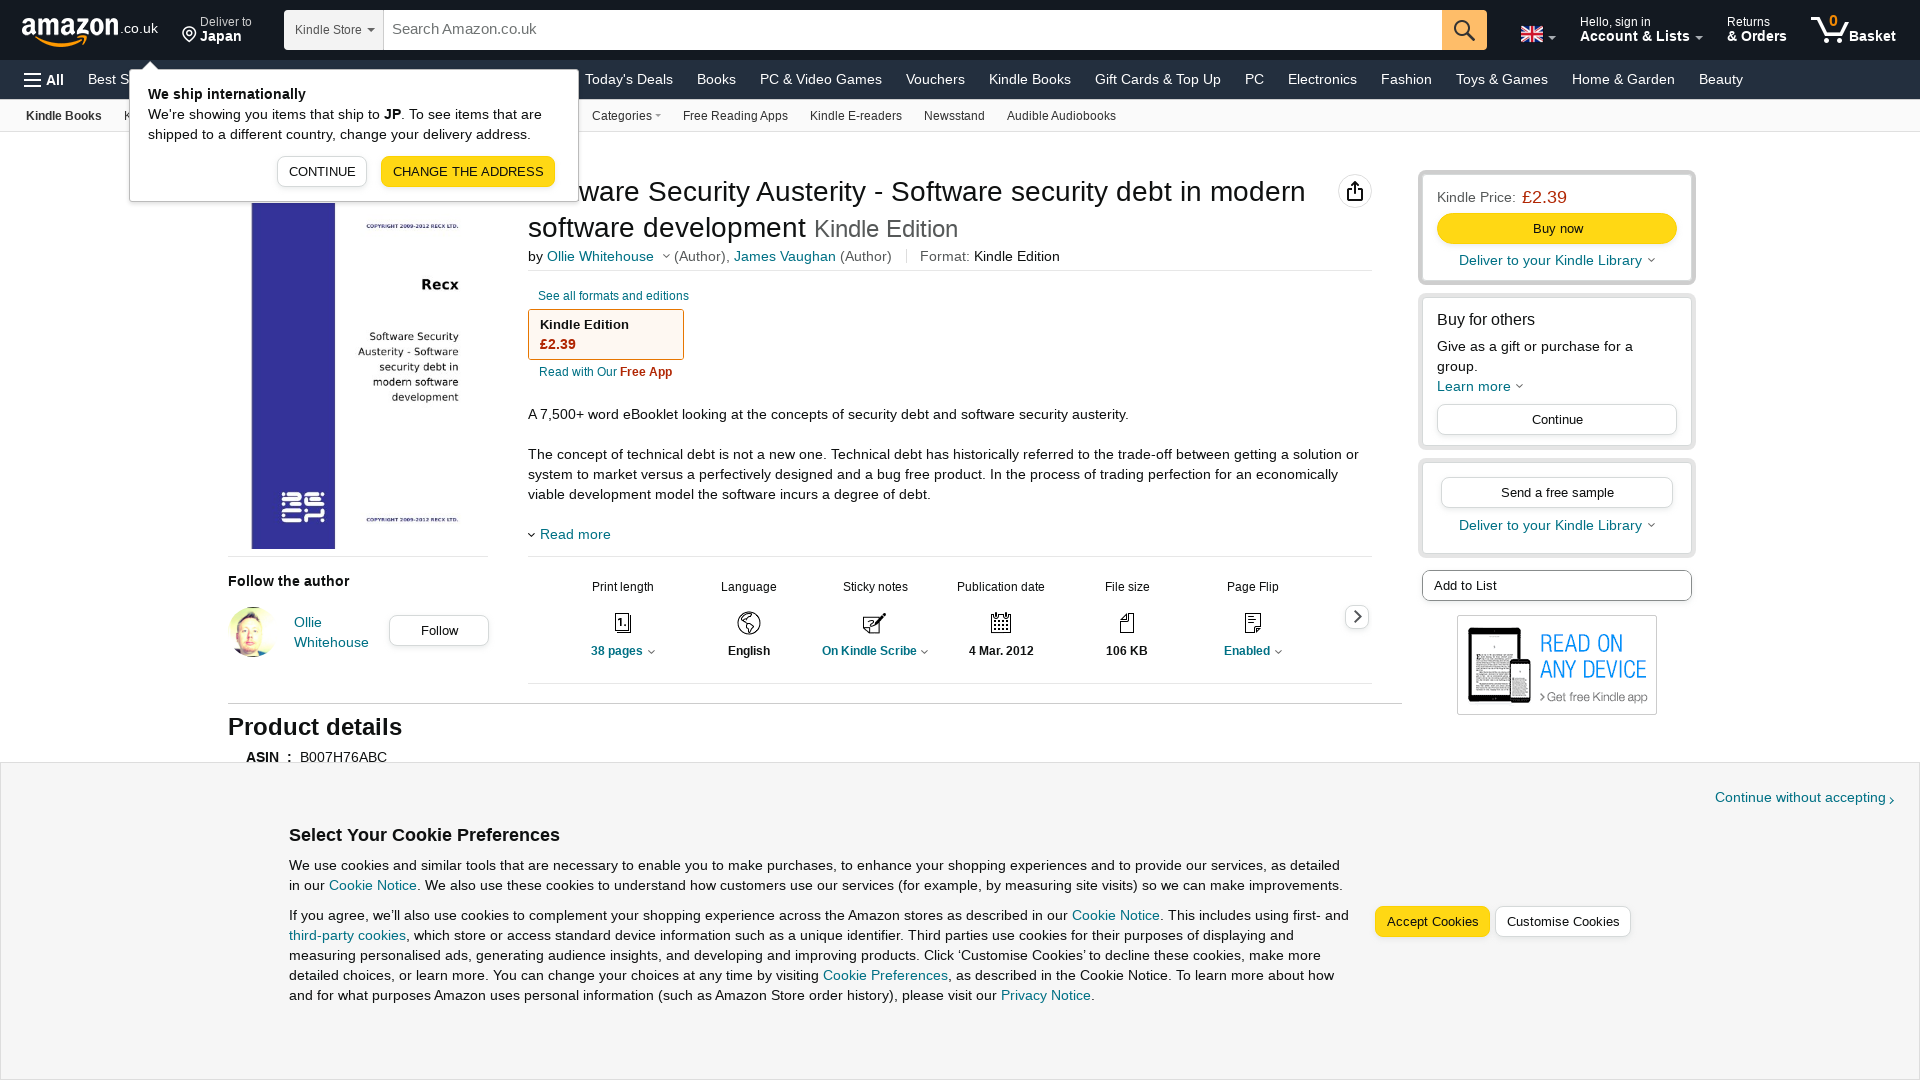Click the Read on Any Device banner icon
The height and width of the screenshot is (1080, 1920).
[1556, 665]
